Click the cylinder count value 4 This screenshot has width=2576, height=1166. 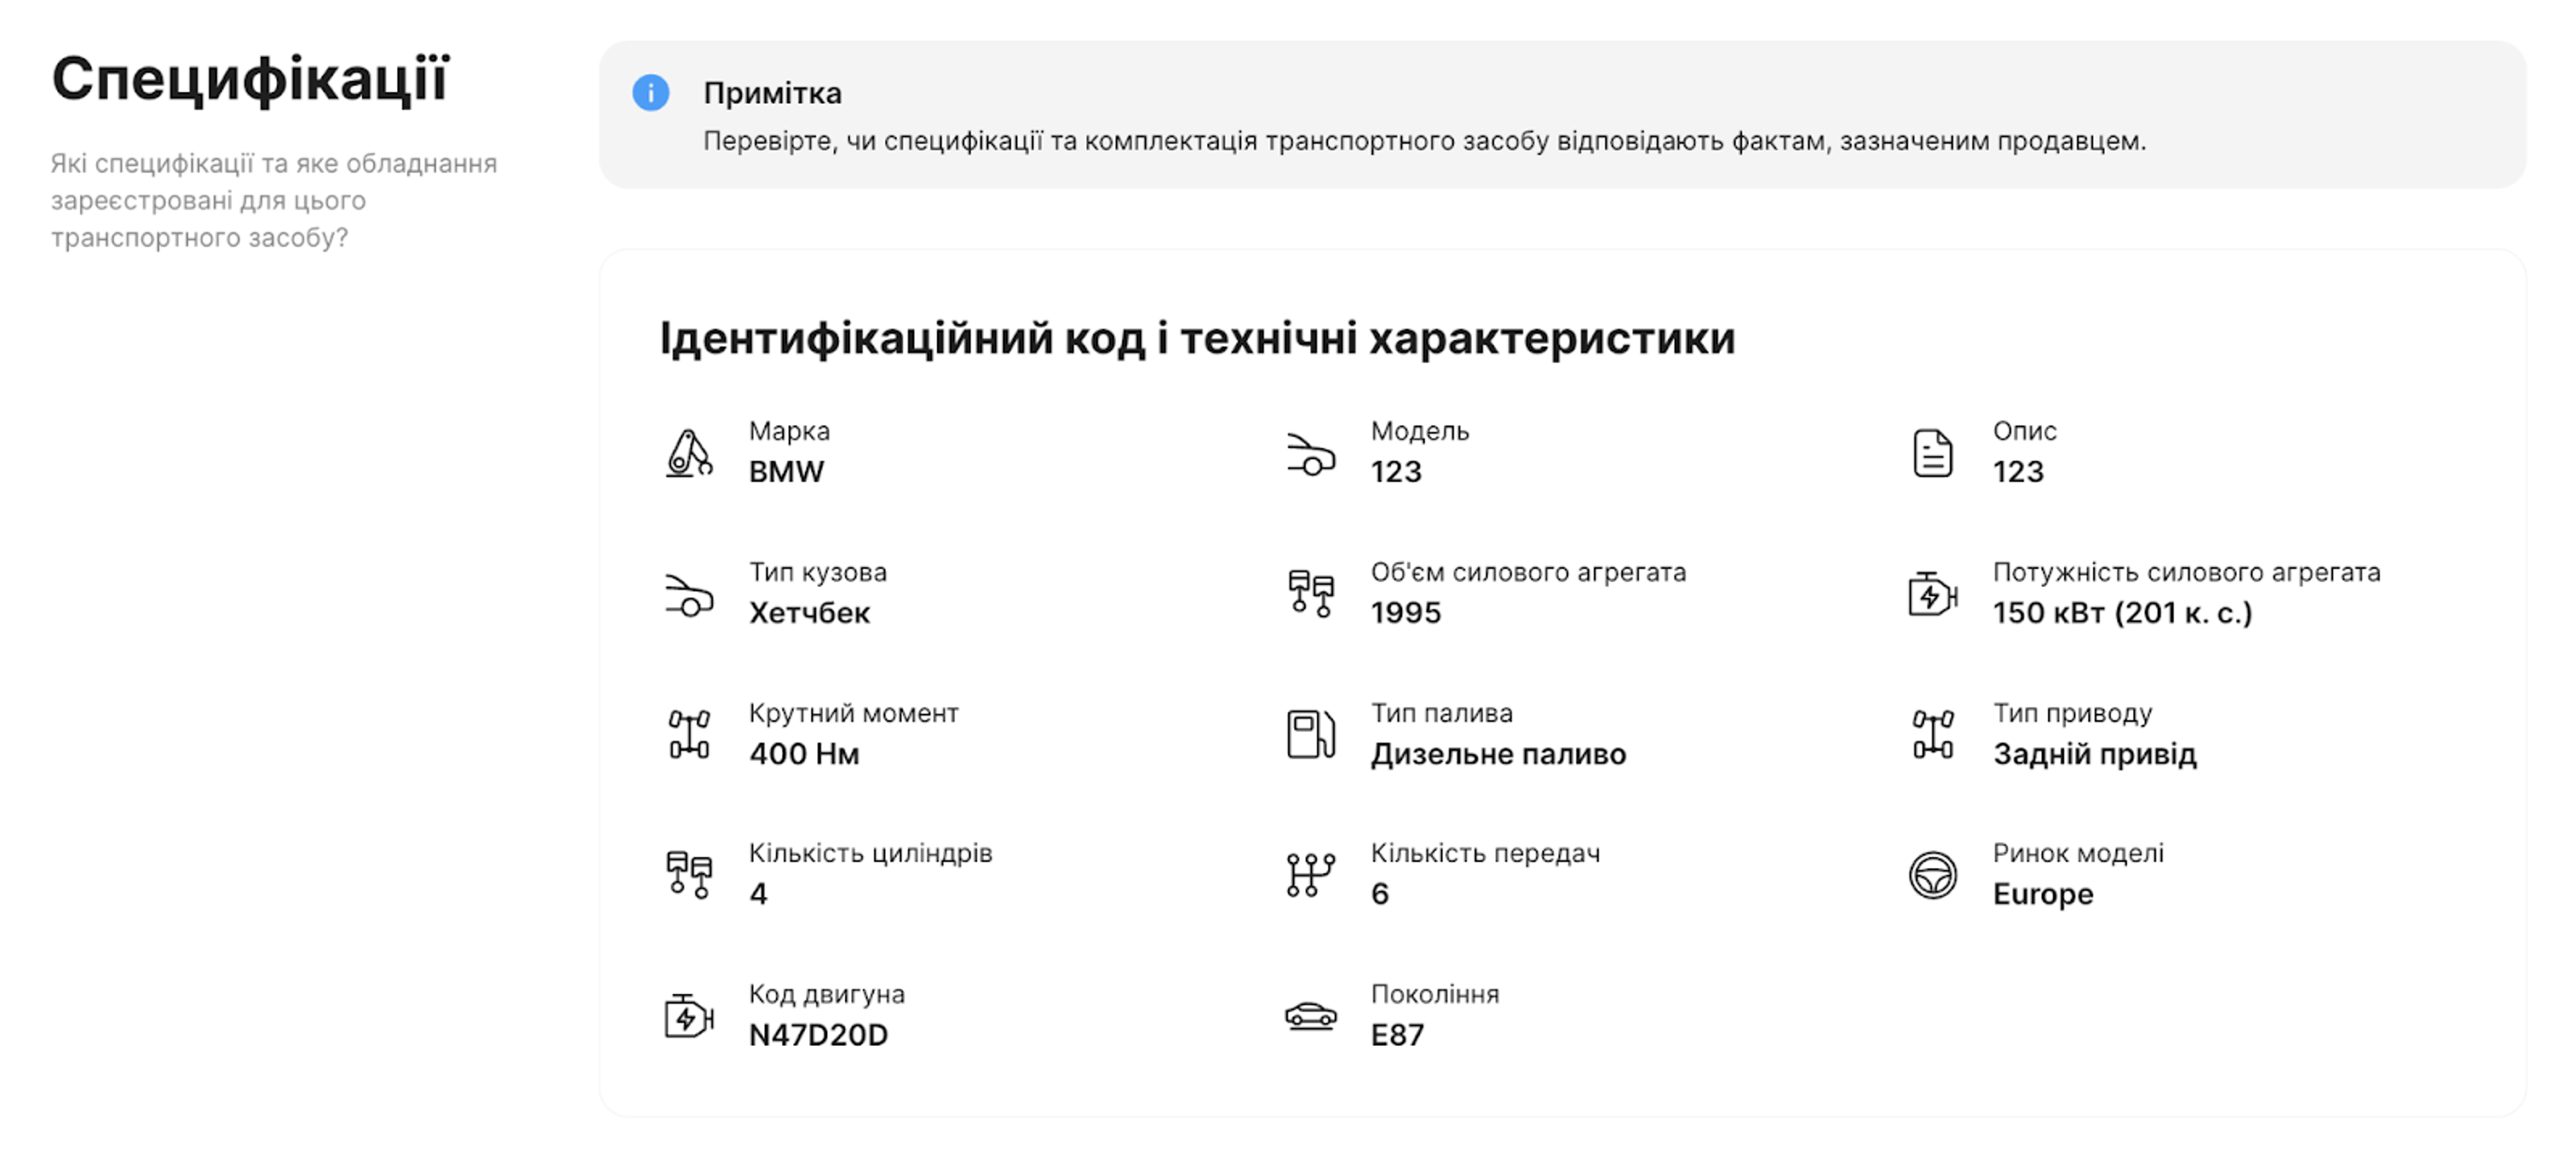(x=758, y=894)
